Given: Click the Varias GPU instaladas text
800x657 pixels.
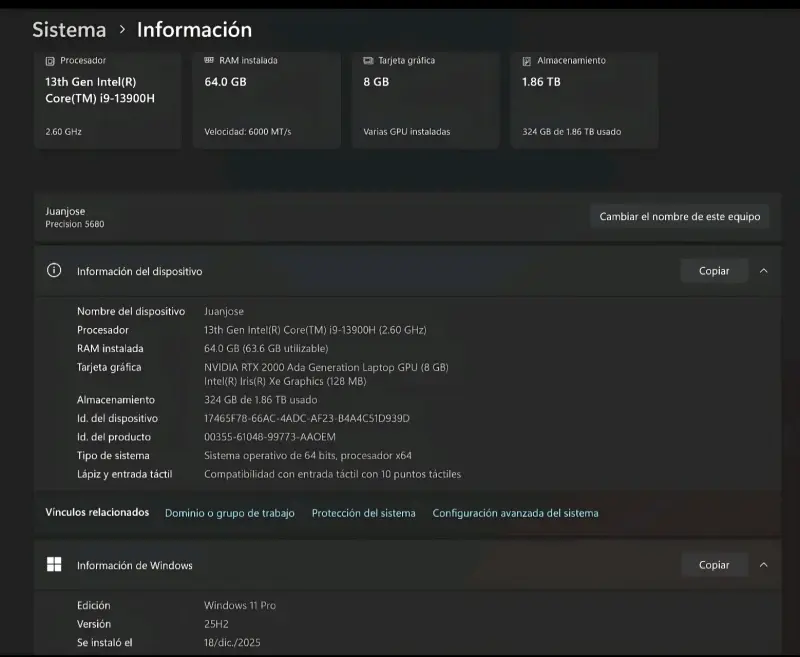Looking at the screenshot, I should [407, 132].
